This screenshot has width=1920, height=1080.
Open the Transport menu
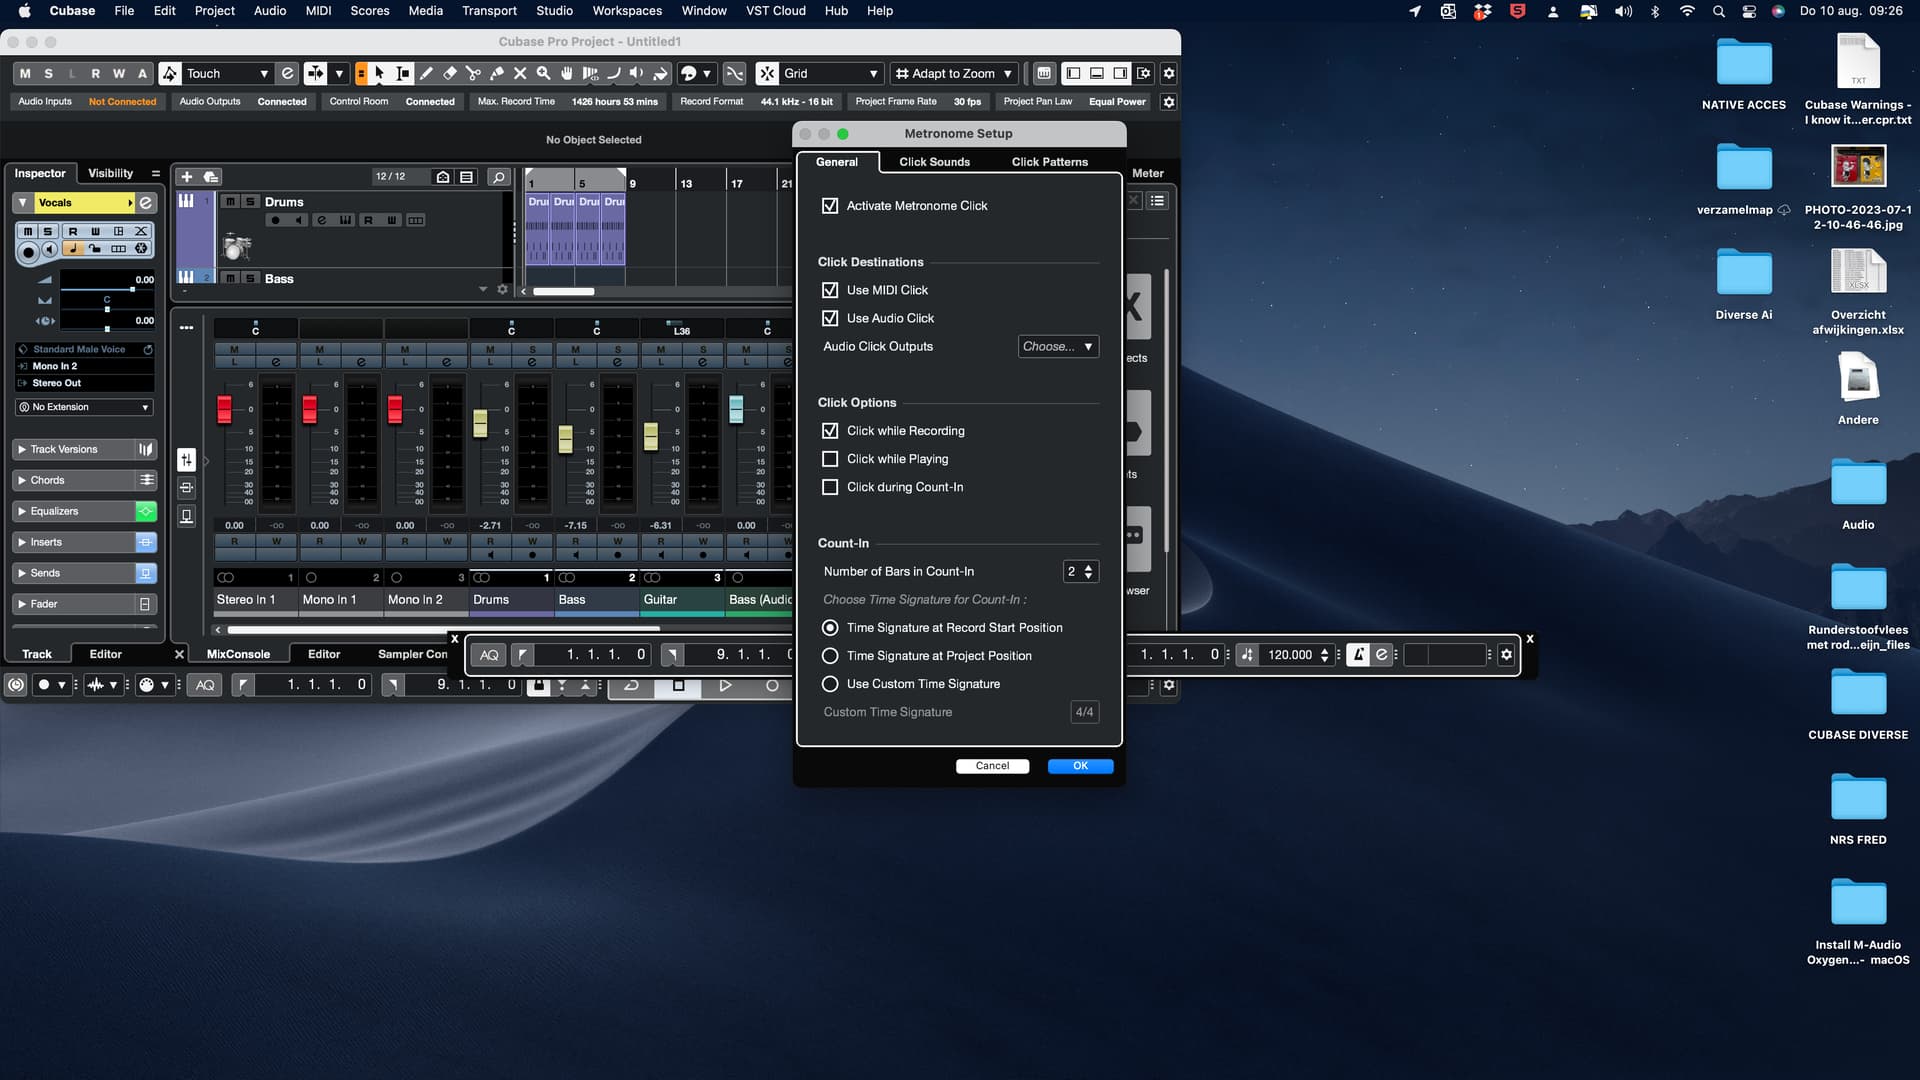(x=489, y=11)
